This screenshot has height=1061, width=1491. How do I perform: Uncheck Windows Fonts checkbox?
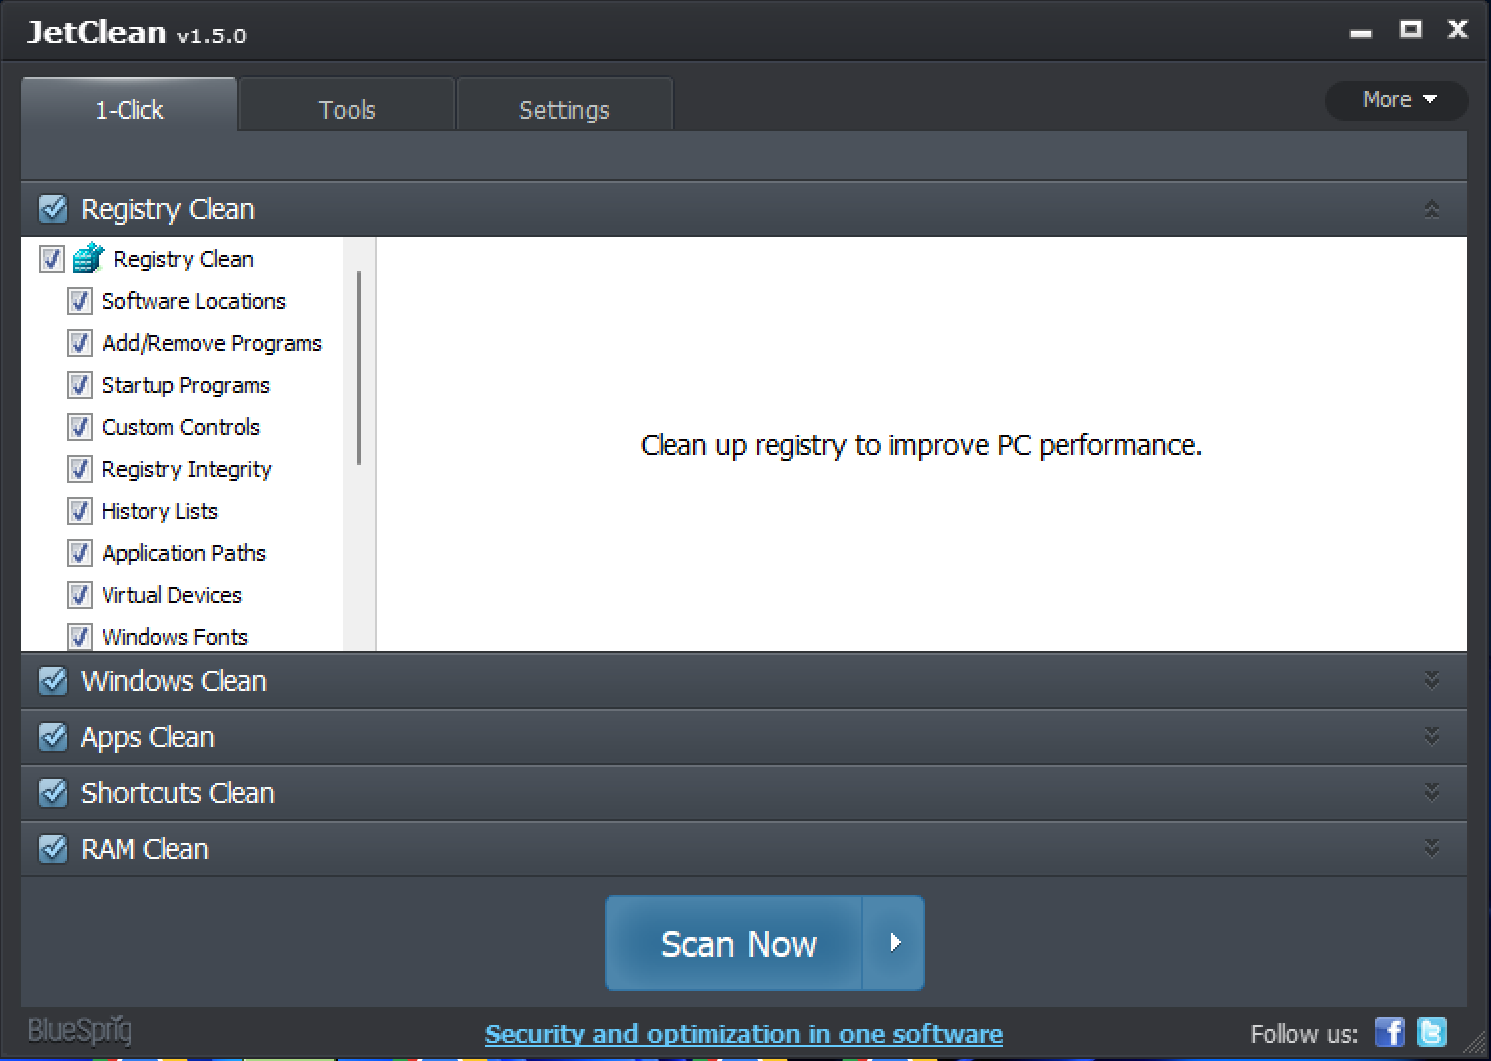click(80, 637)
